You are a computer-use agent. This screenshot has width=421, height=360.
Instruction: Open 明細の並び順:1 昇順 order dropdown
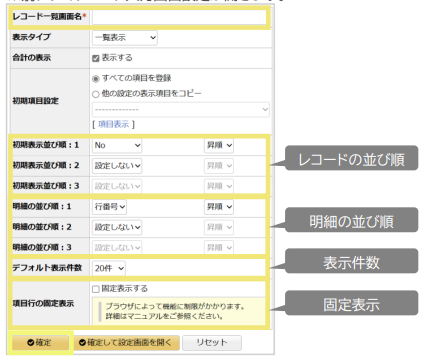[219, 207]
